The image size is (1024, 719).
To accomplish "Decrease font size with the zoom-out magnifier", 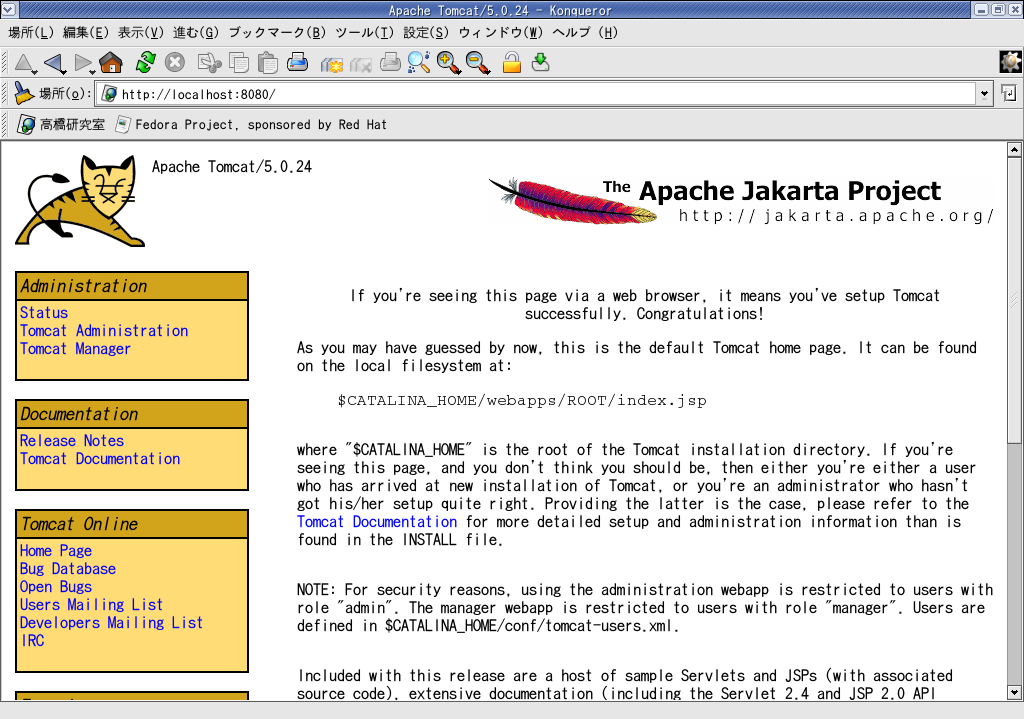I will pyautogui.click(x=478, y=63).
